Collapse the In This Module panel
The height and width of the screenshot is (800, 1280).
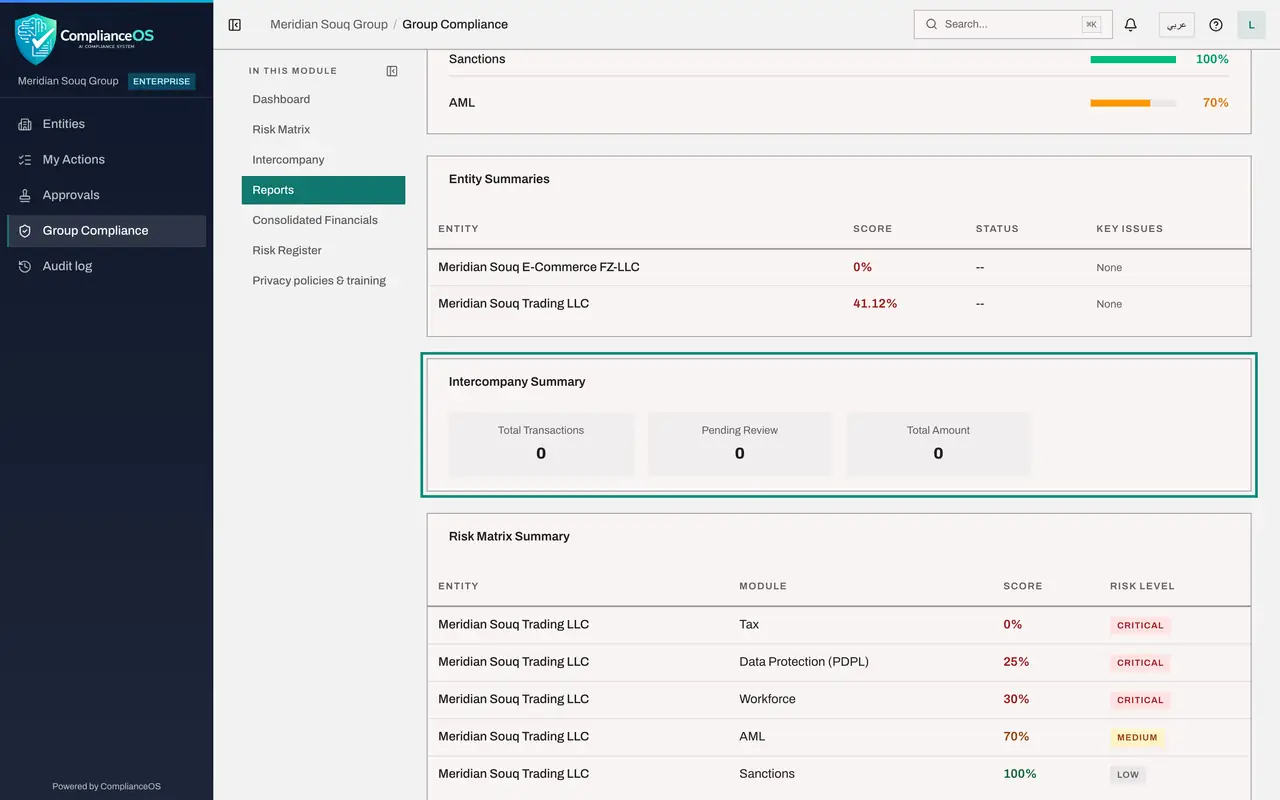(392, 71)
